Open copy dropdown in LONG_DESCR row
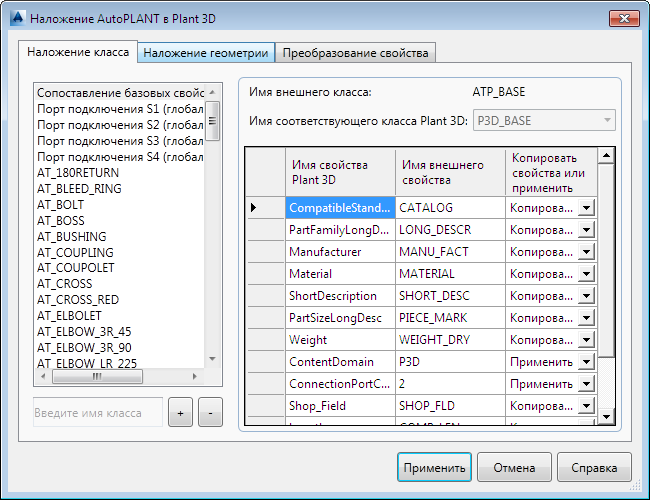Viewport: 650px width, 500px height. [587, 230]
